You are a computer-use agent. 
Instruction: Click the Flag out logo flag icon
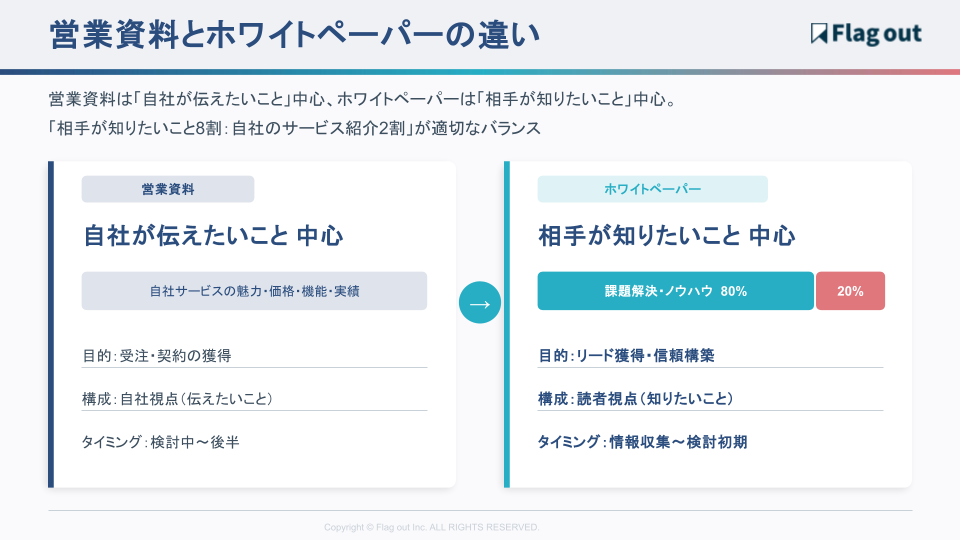coord(820,34)
